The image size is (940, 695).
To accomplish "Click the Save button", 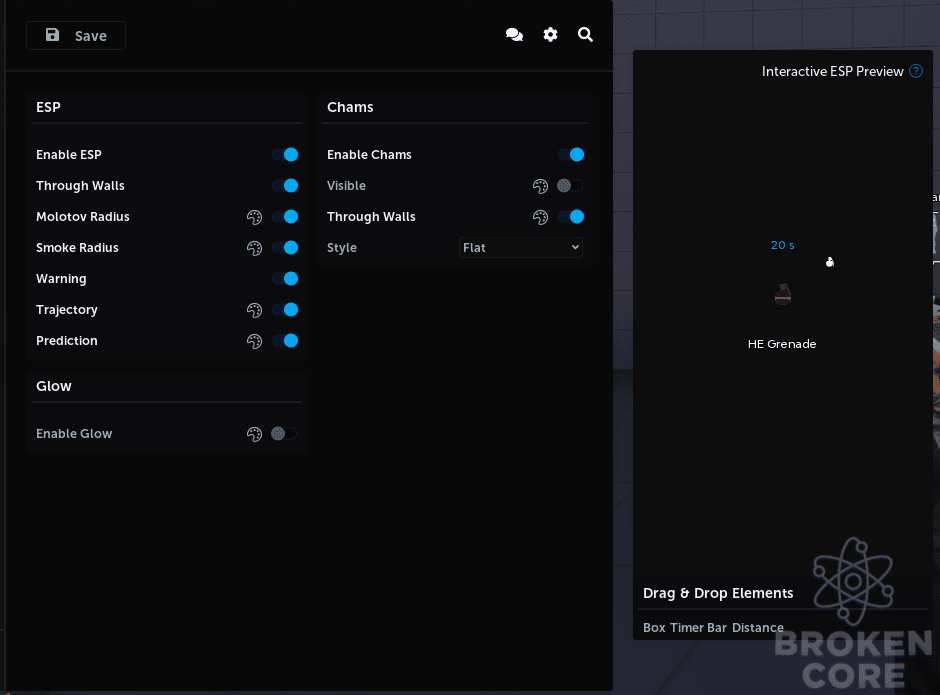I will [x=76, y=35].
